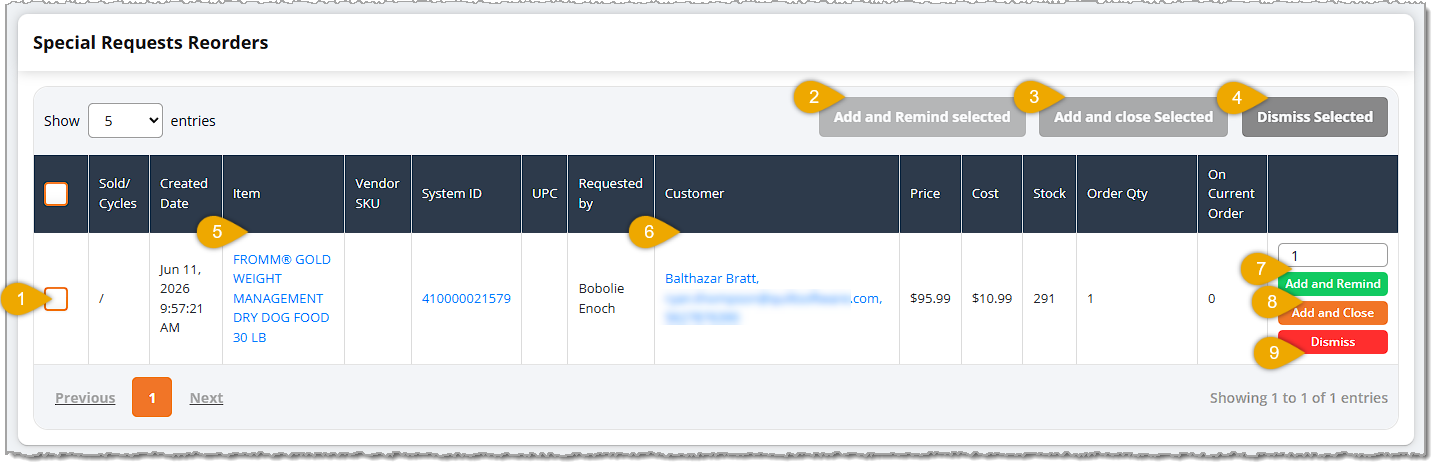The height and width of the screenshot is (468, 1437).
Task: Click Add and Remind selected button
Action: click(922, 117)
